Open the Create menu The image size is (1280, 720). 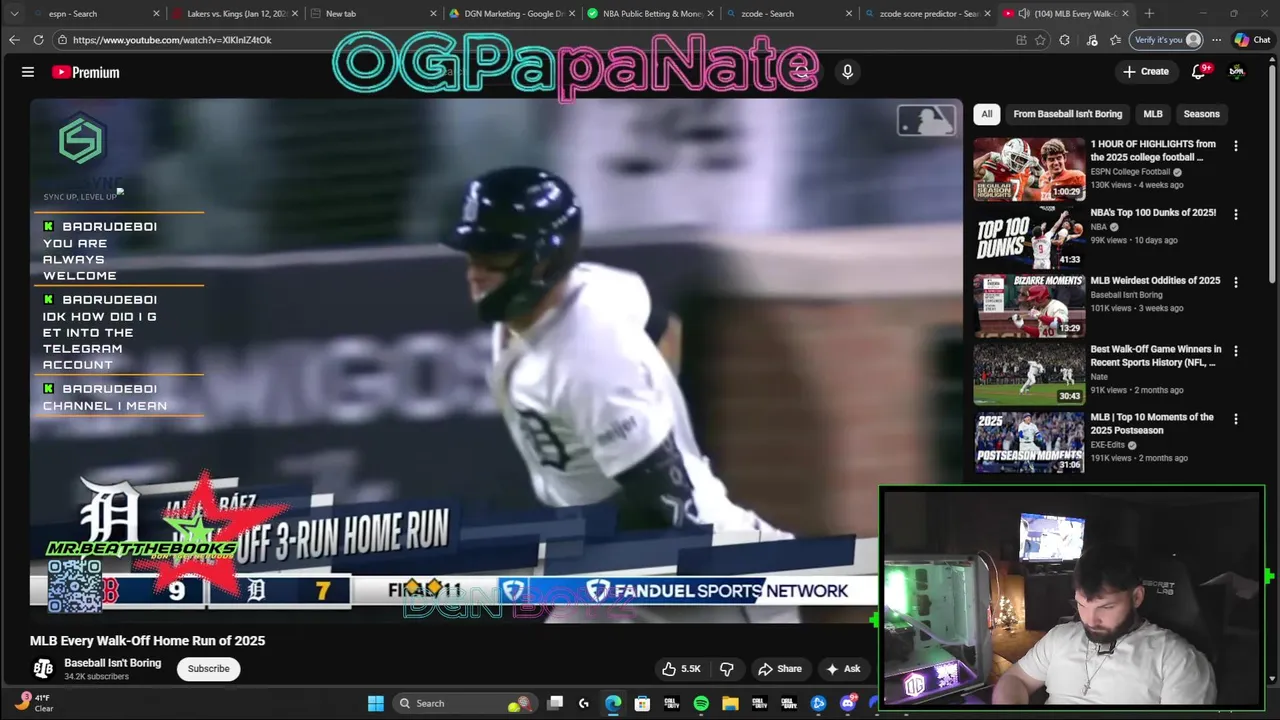[x=1146, y=71]
